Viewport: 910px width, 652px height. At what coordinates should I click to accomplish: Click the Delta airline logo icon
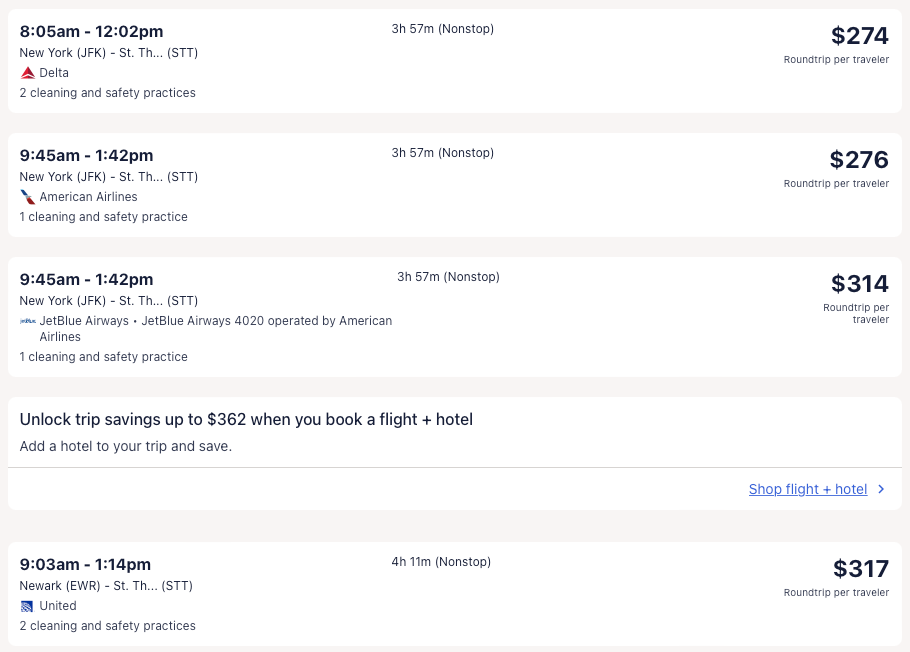click(28, 73)
